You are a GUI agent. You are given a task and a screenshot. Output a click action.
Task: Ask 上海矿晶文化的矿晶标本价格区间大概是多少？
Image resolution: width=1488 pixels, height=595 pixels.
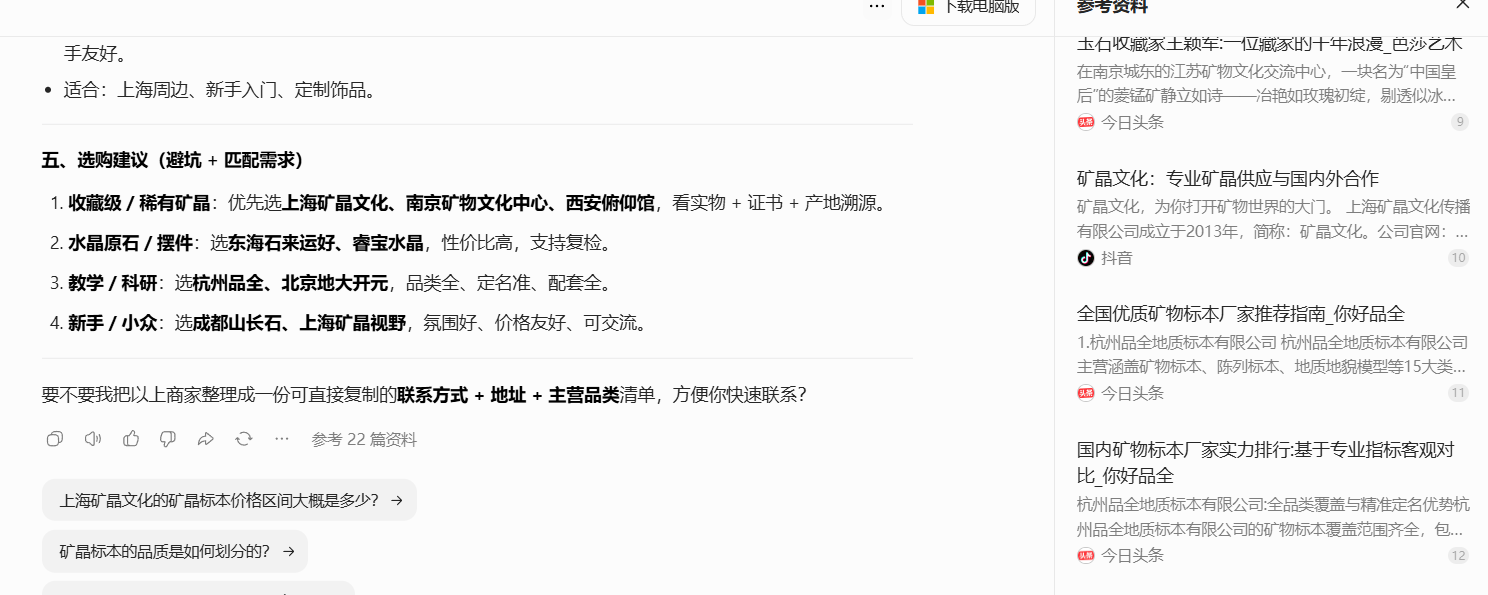229,500
